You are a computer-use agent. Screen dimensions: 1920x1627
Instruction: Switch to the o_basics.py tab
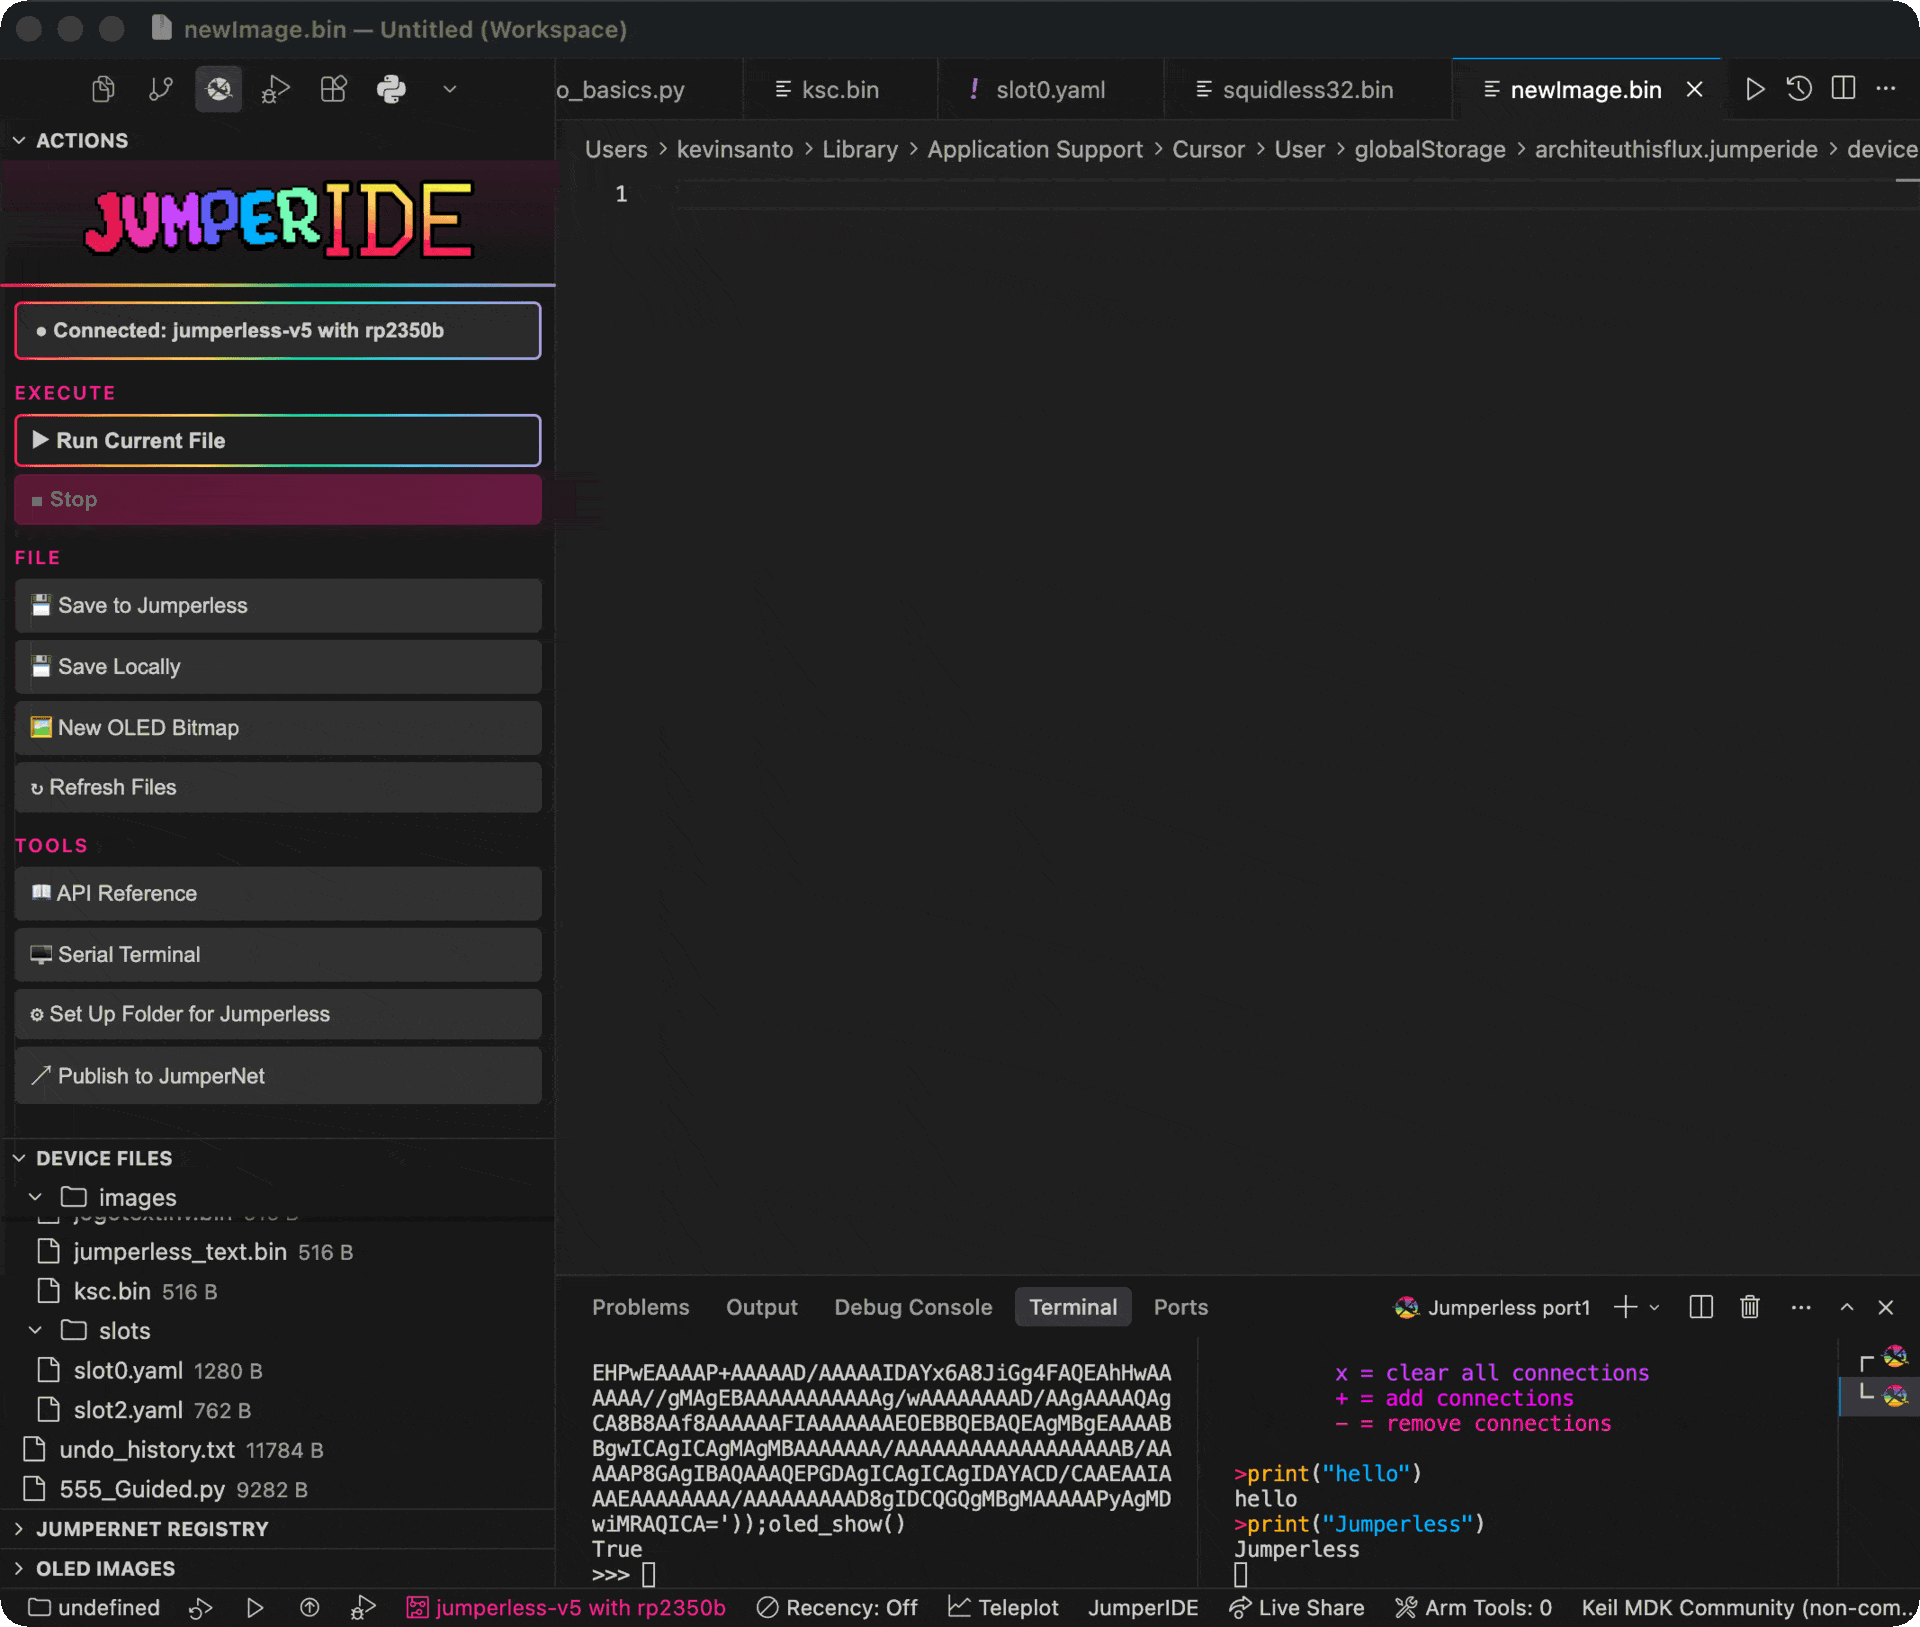(648, 90)
